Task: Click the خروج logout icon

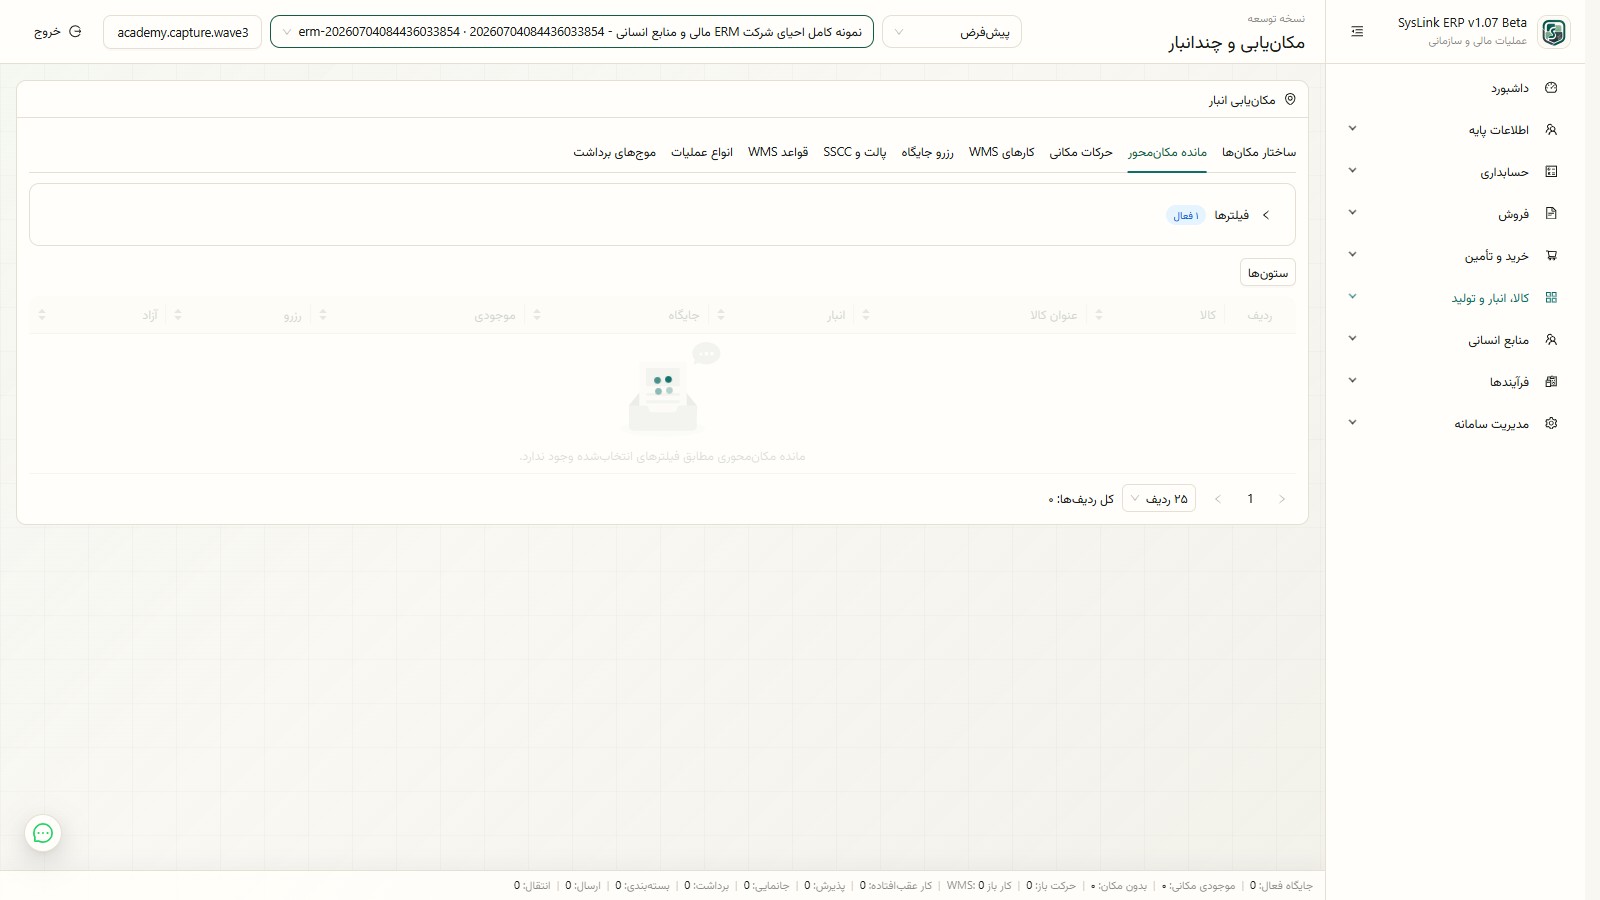Action: click(x=75, y=32)
